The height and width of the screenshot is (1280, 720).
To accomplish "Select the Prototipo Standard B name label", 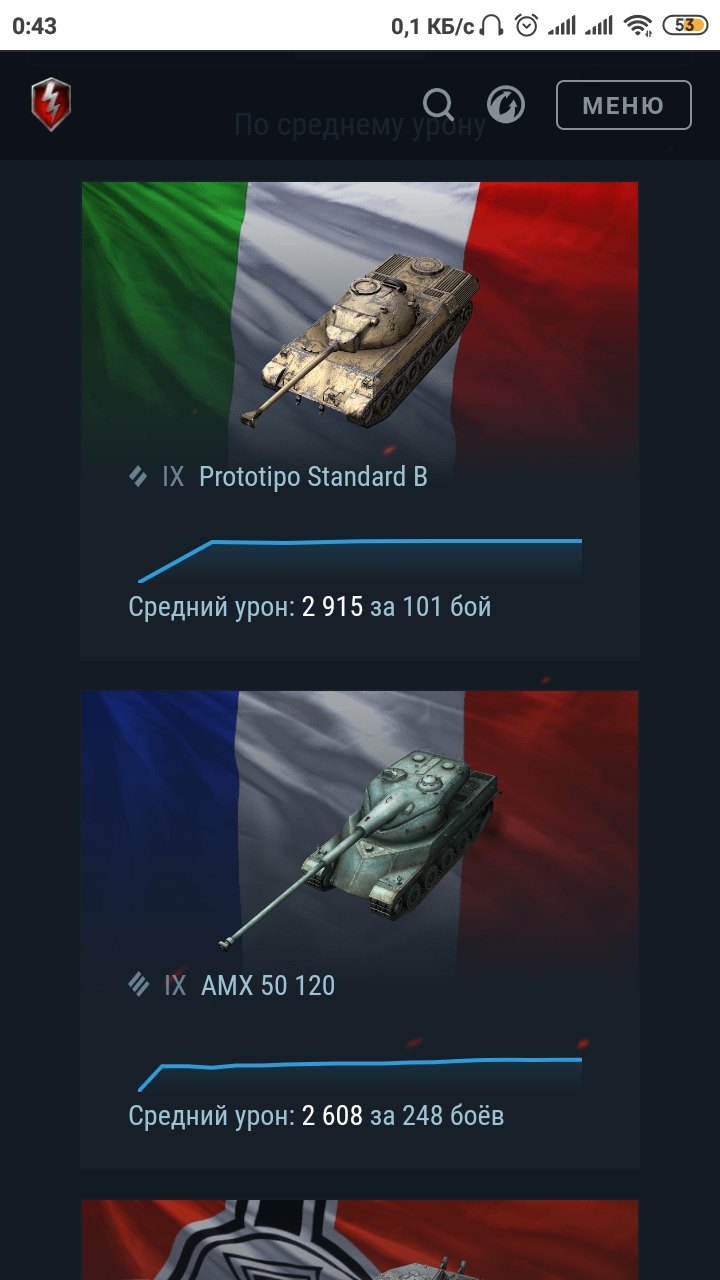I will pyautogui.click(x=313, y=477).
